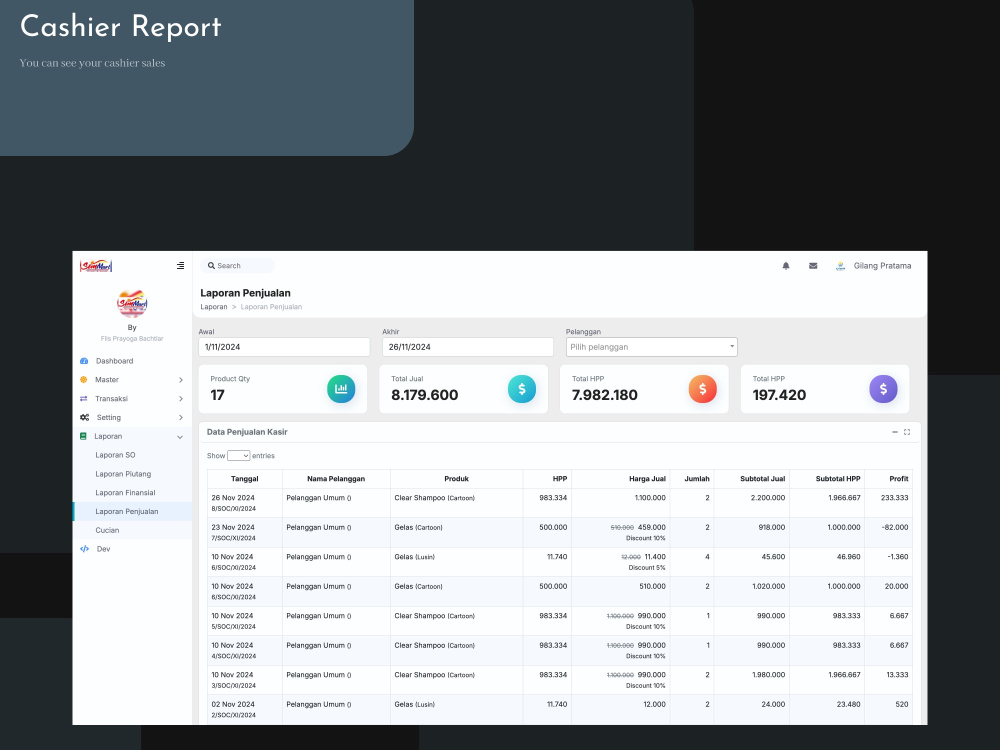The image size is (1000, 750).
Task: Click the "2.200.000" subtotal jual value
Action: click(768, 498)
